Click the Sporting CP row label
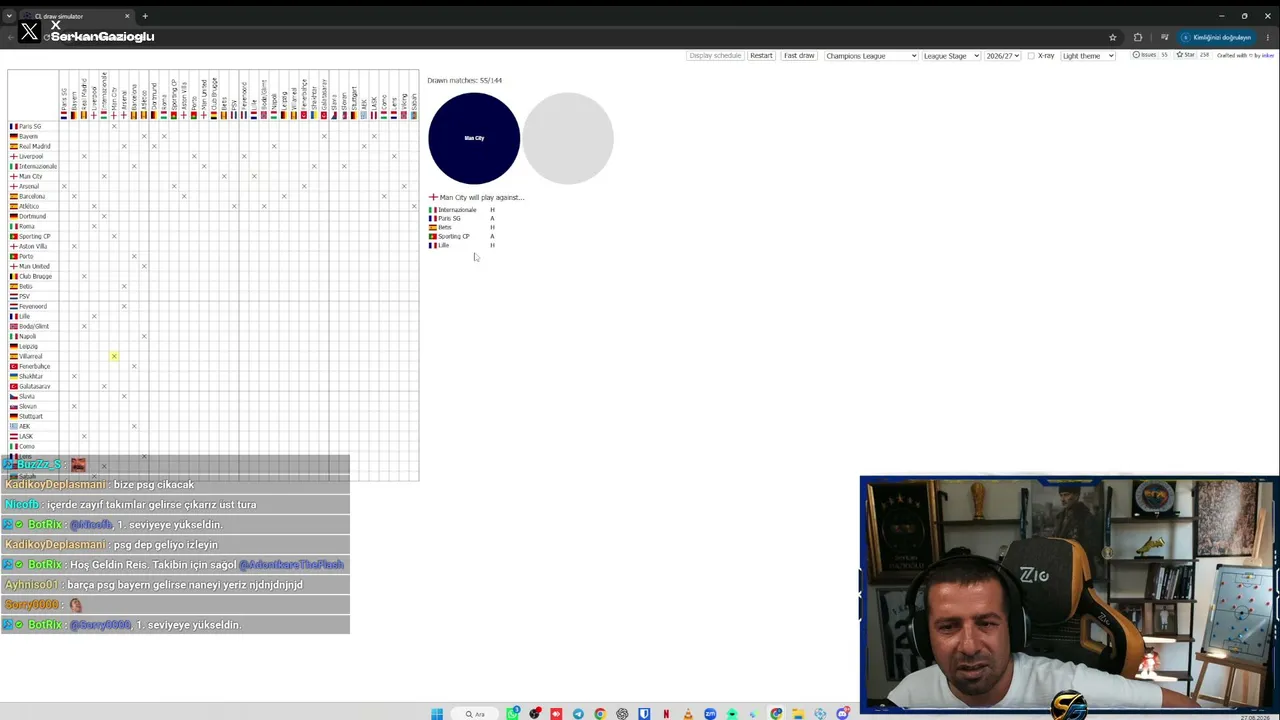1280x720 pixels. click(x=34, y=236)
